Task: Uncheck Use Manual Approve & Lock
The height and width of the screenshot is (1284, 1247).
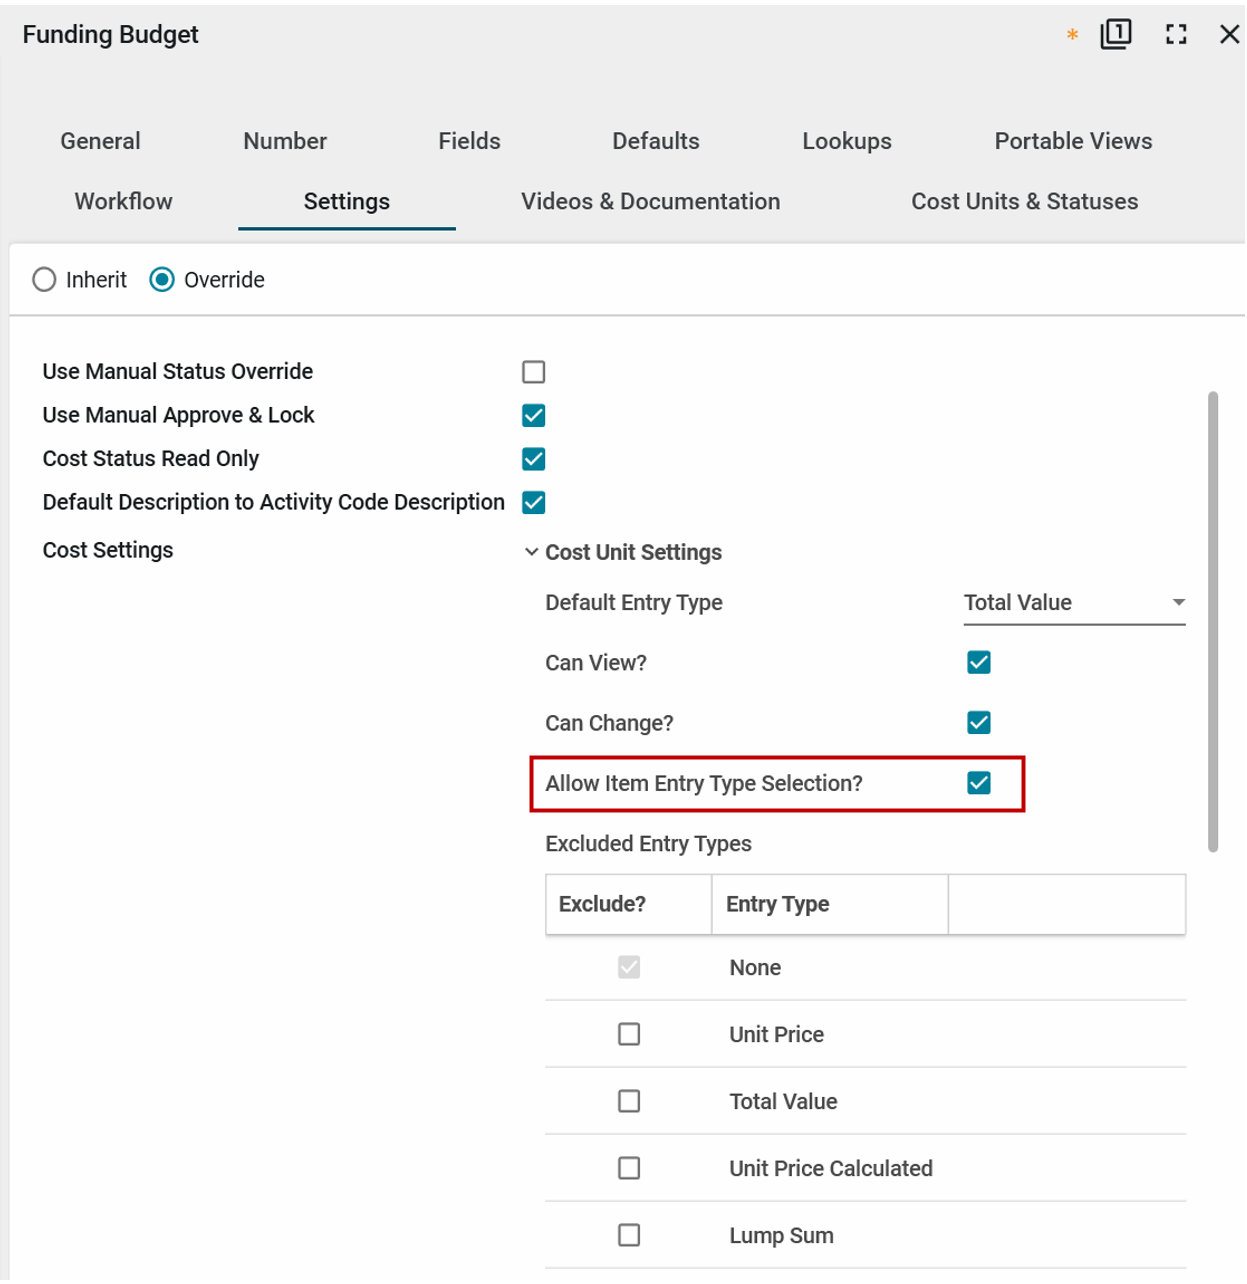Action: 534,416
